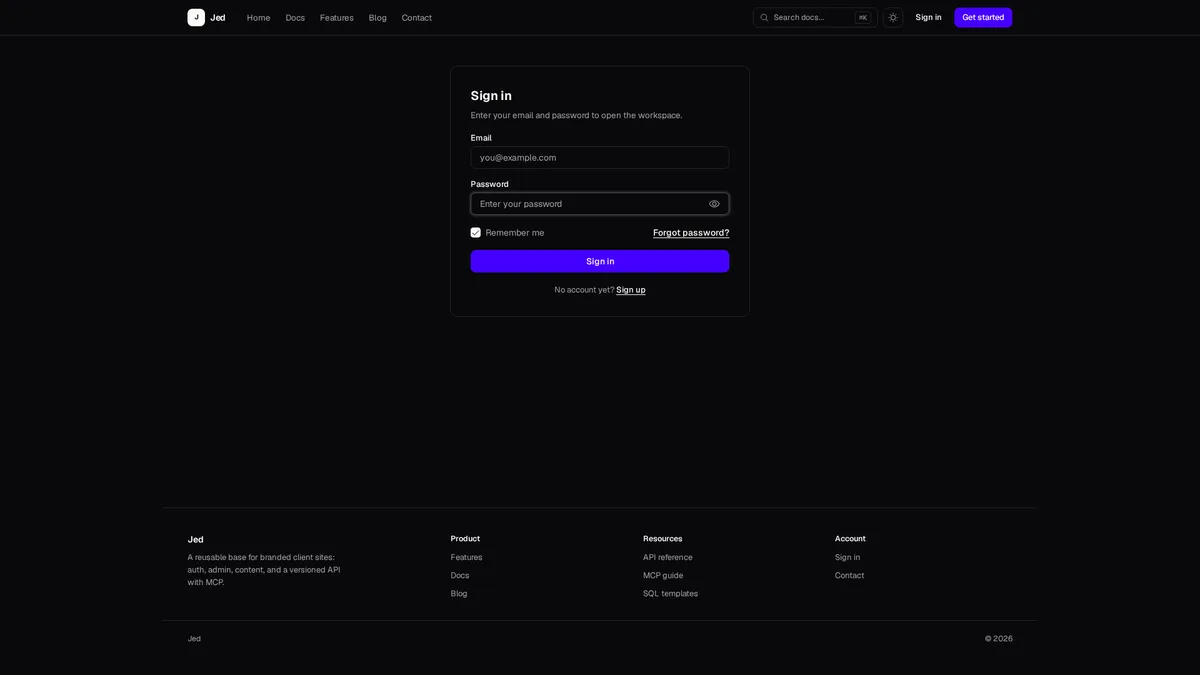Show password with the eye icon

(714, 204)
